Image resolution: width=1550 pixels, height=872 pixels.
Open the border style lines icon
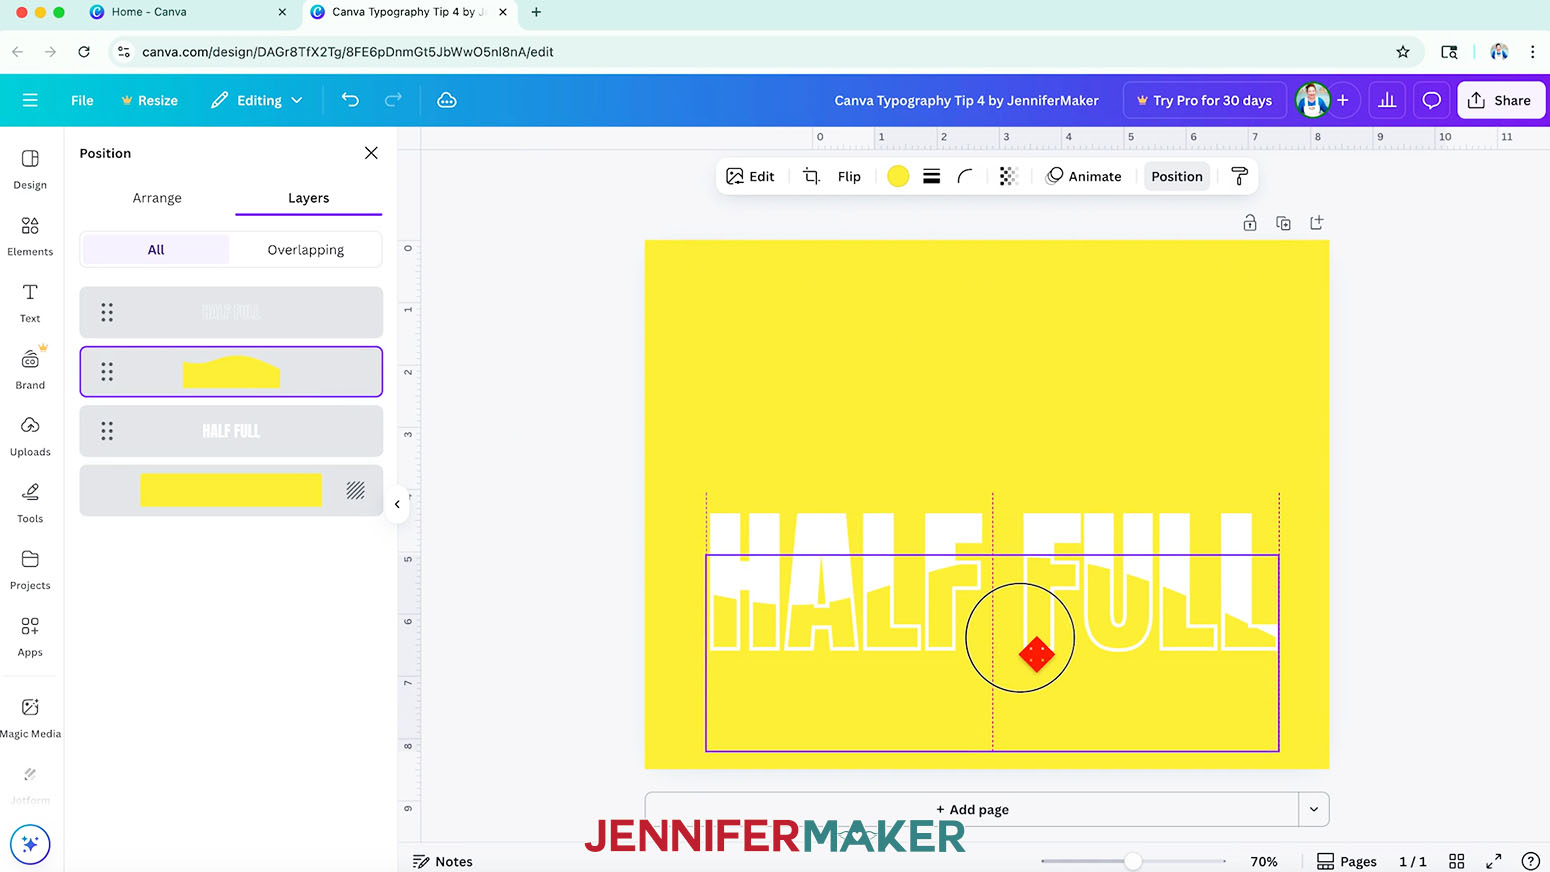coord(931,176)
